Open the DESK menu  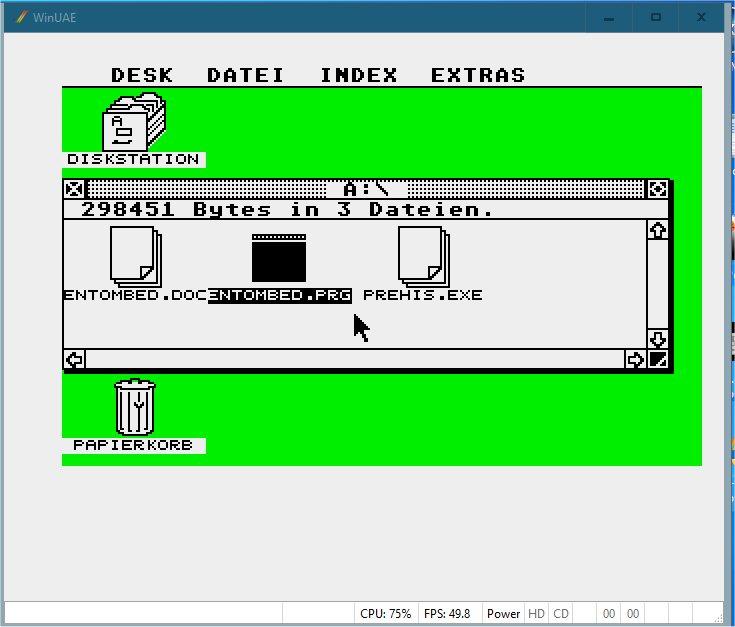click(142, 75)
